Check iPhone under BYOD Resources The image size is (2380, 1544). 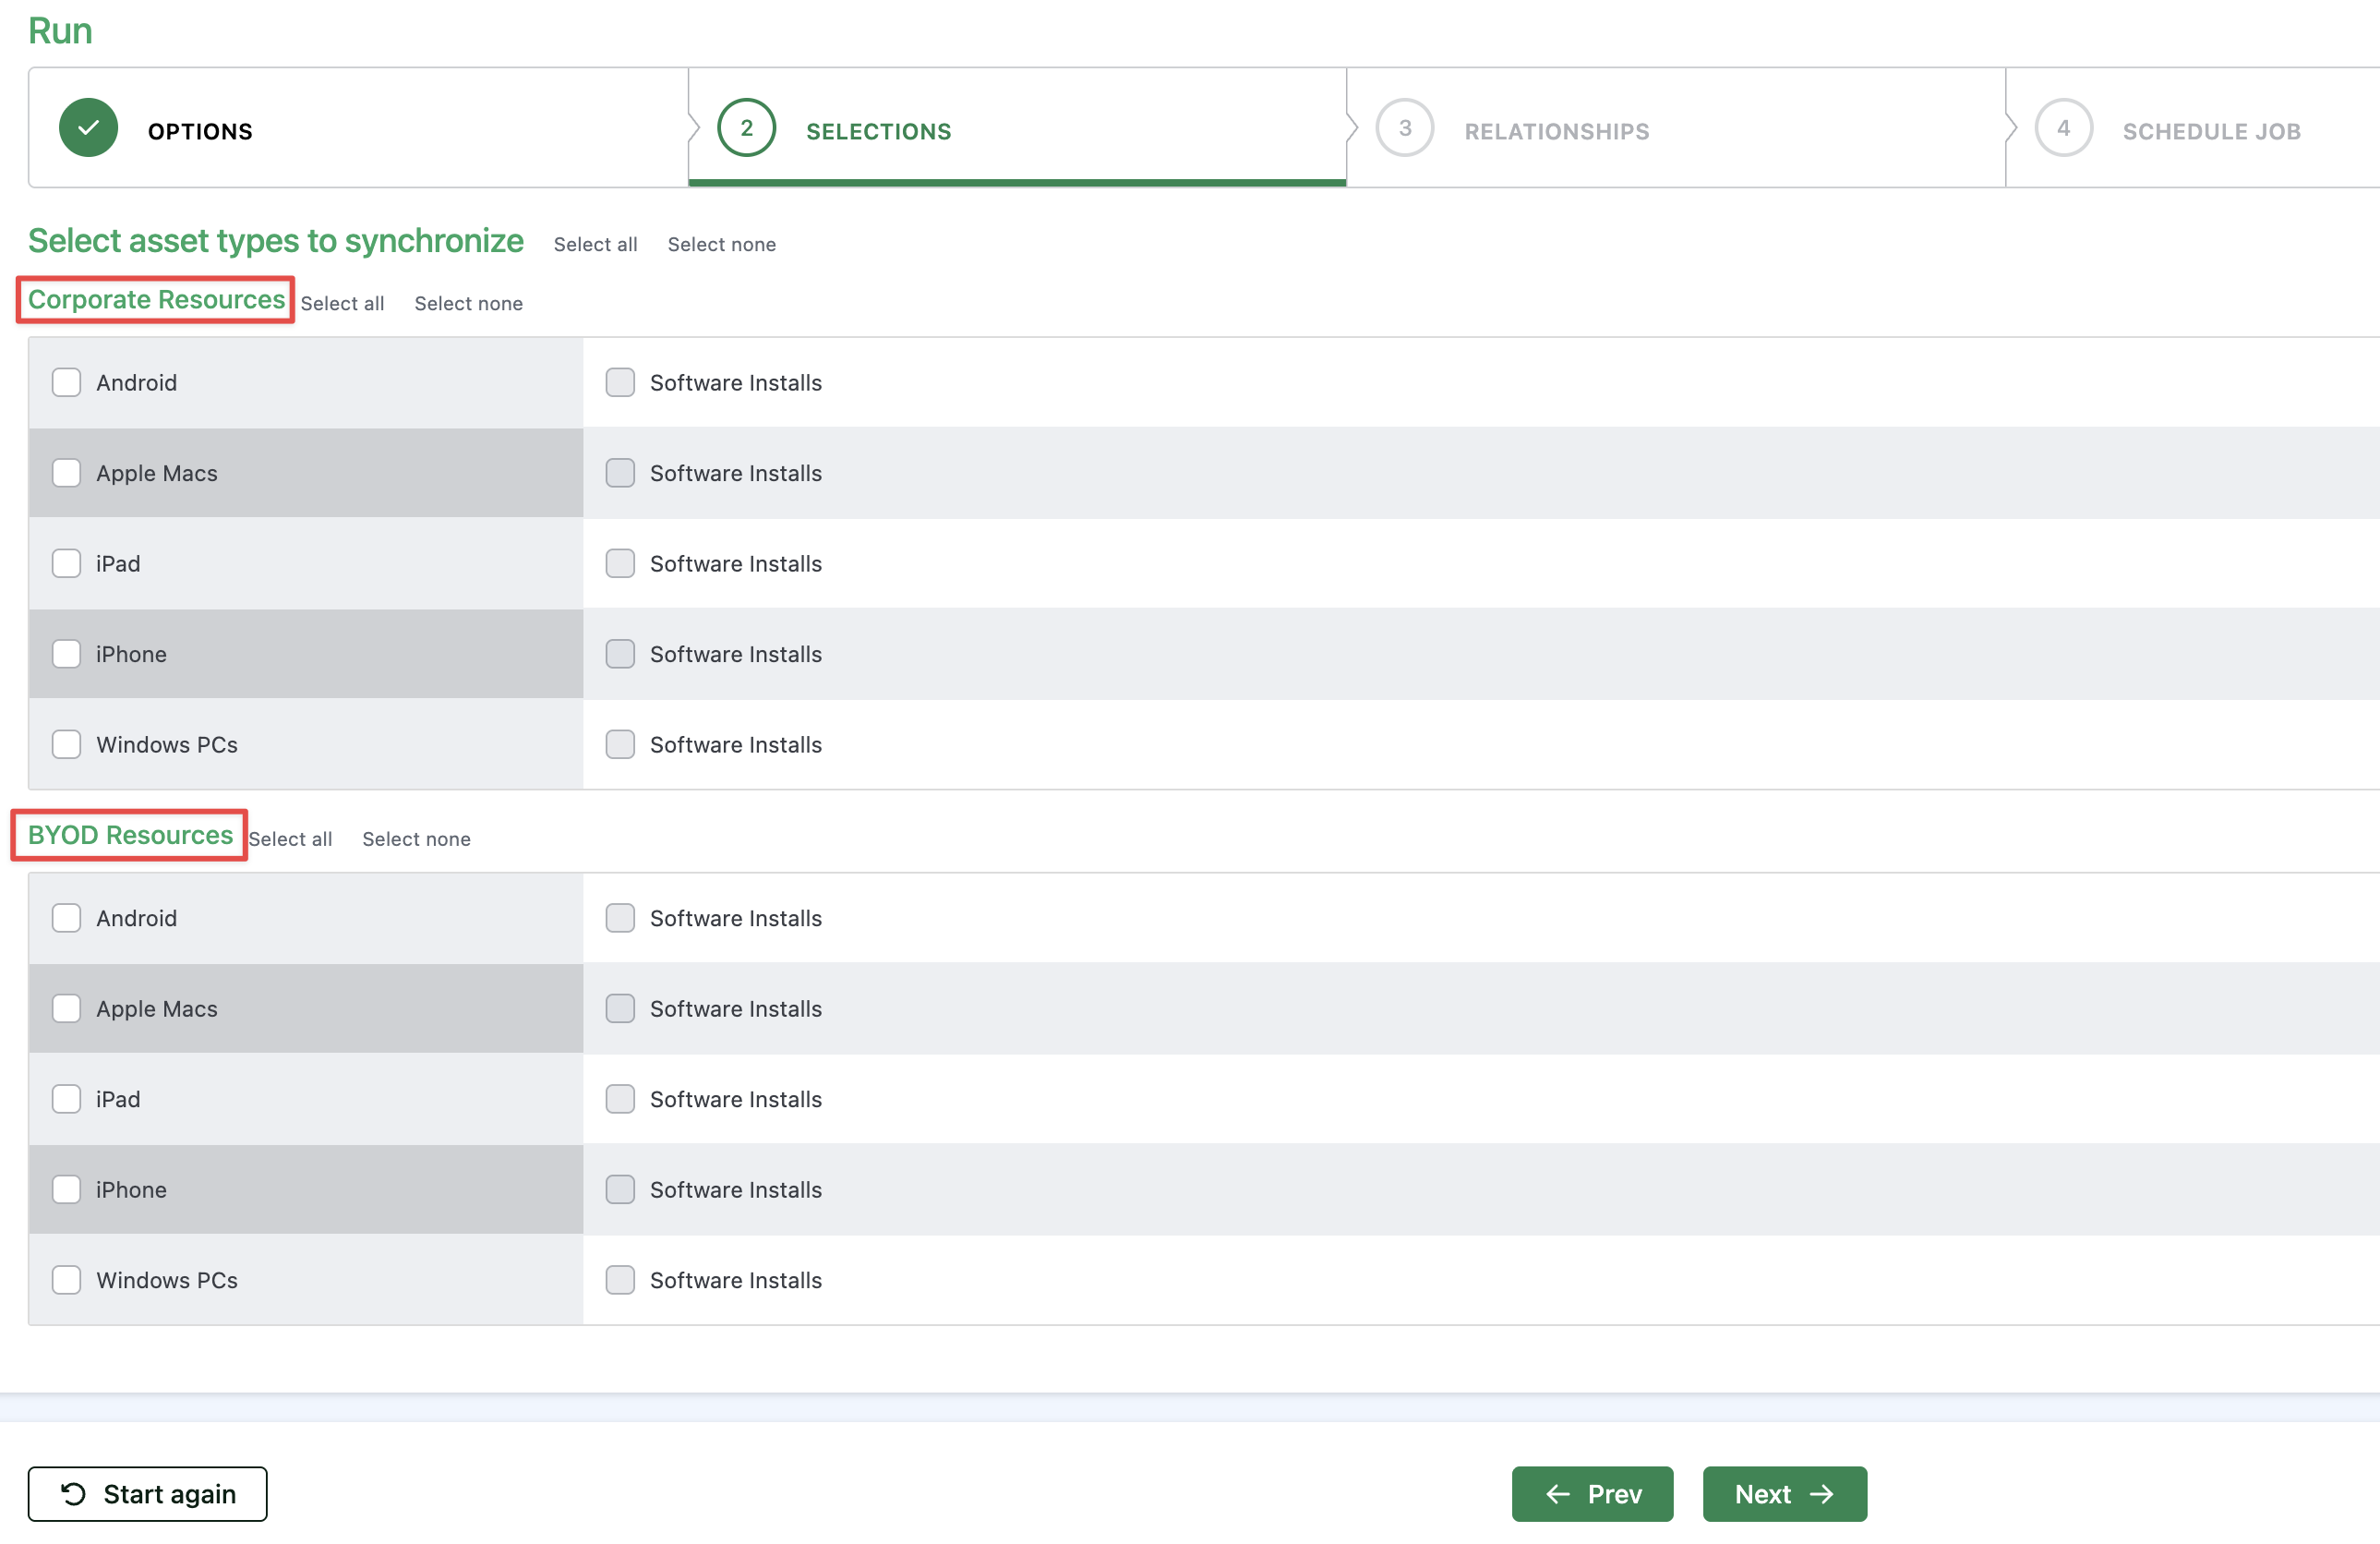[x=66, y=1189]
